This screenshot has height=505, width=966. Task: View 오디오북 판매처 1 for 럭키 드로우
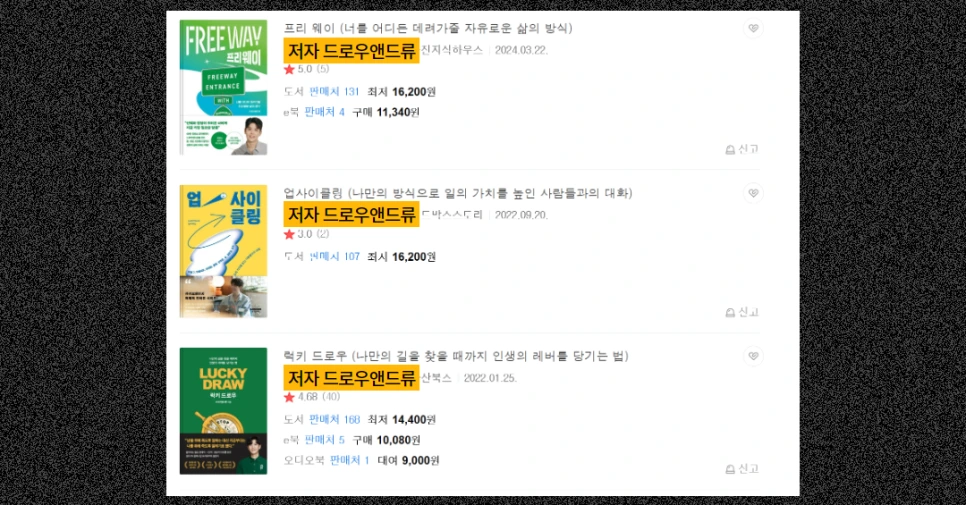(x=350, y=460)
